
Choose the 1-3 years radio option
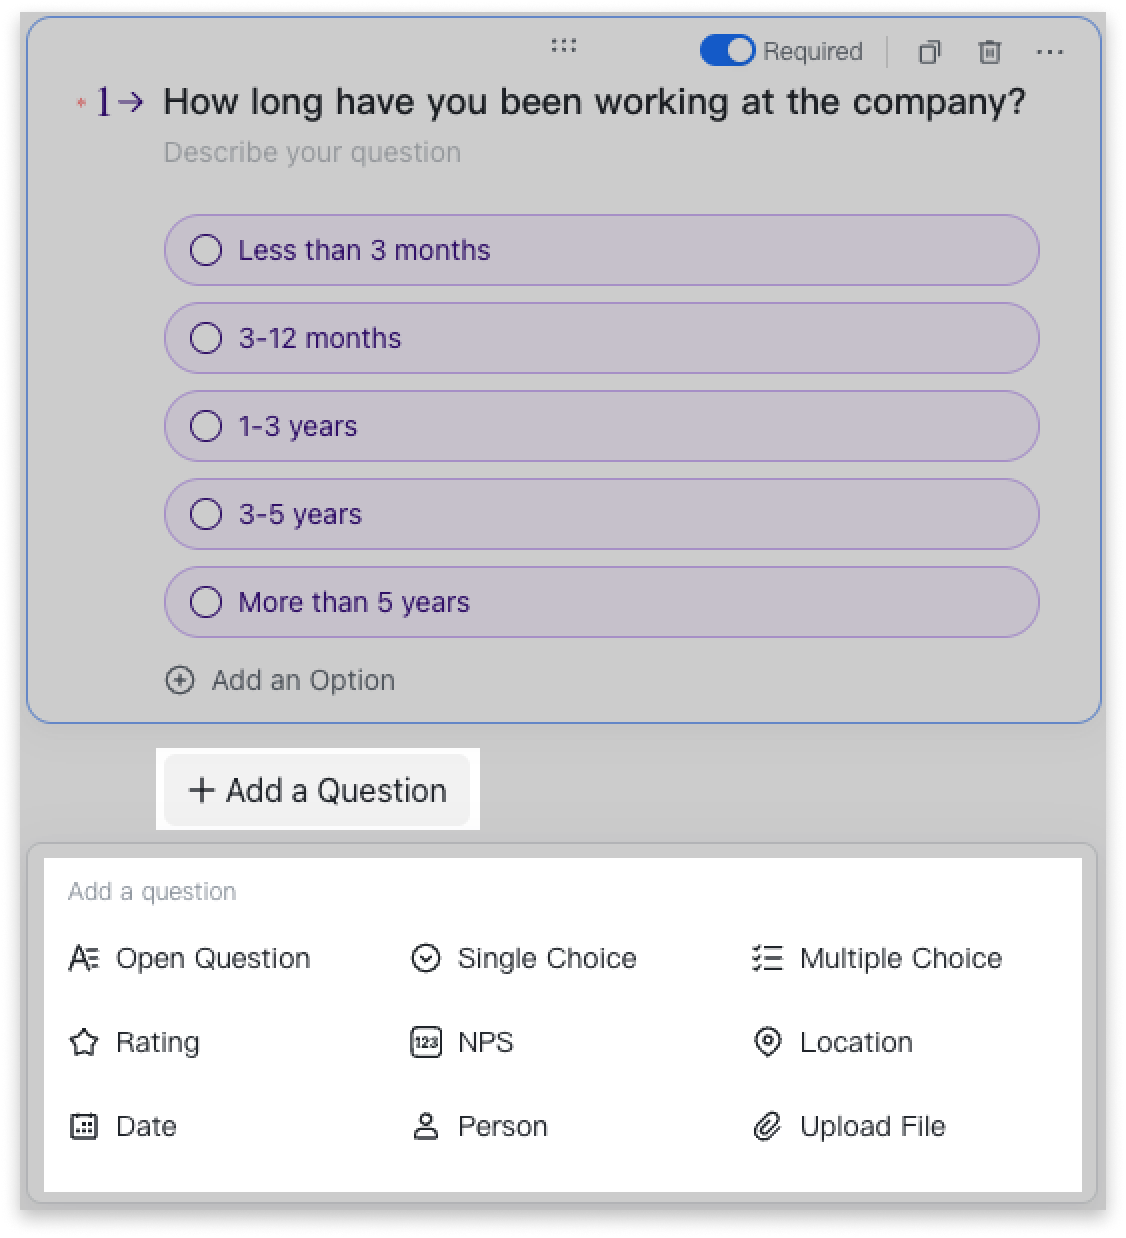click(x=602, y=426)
